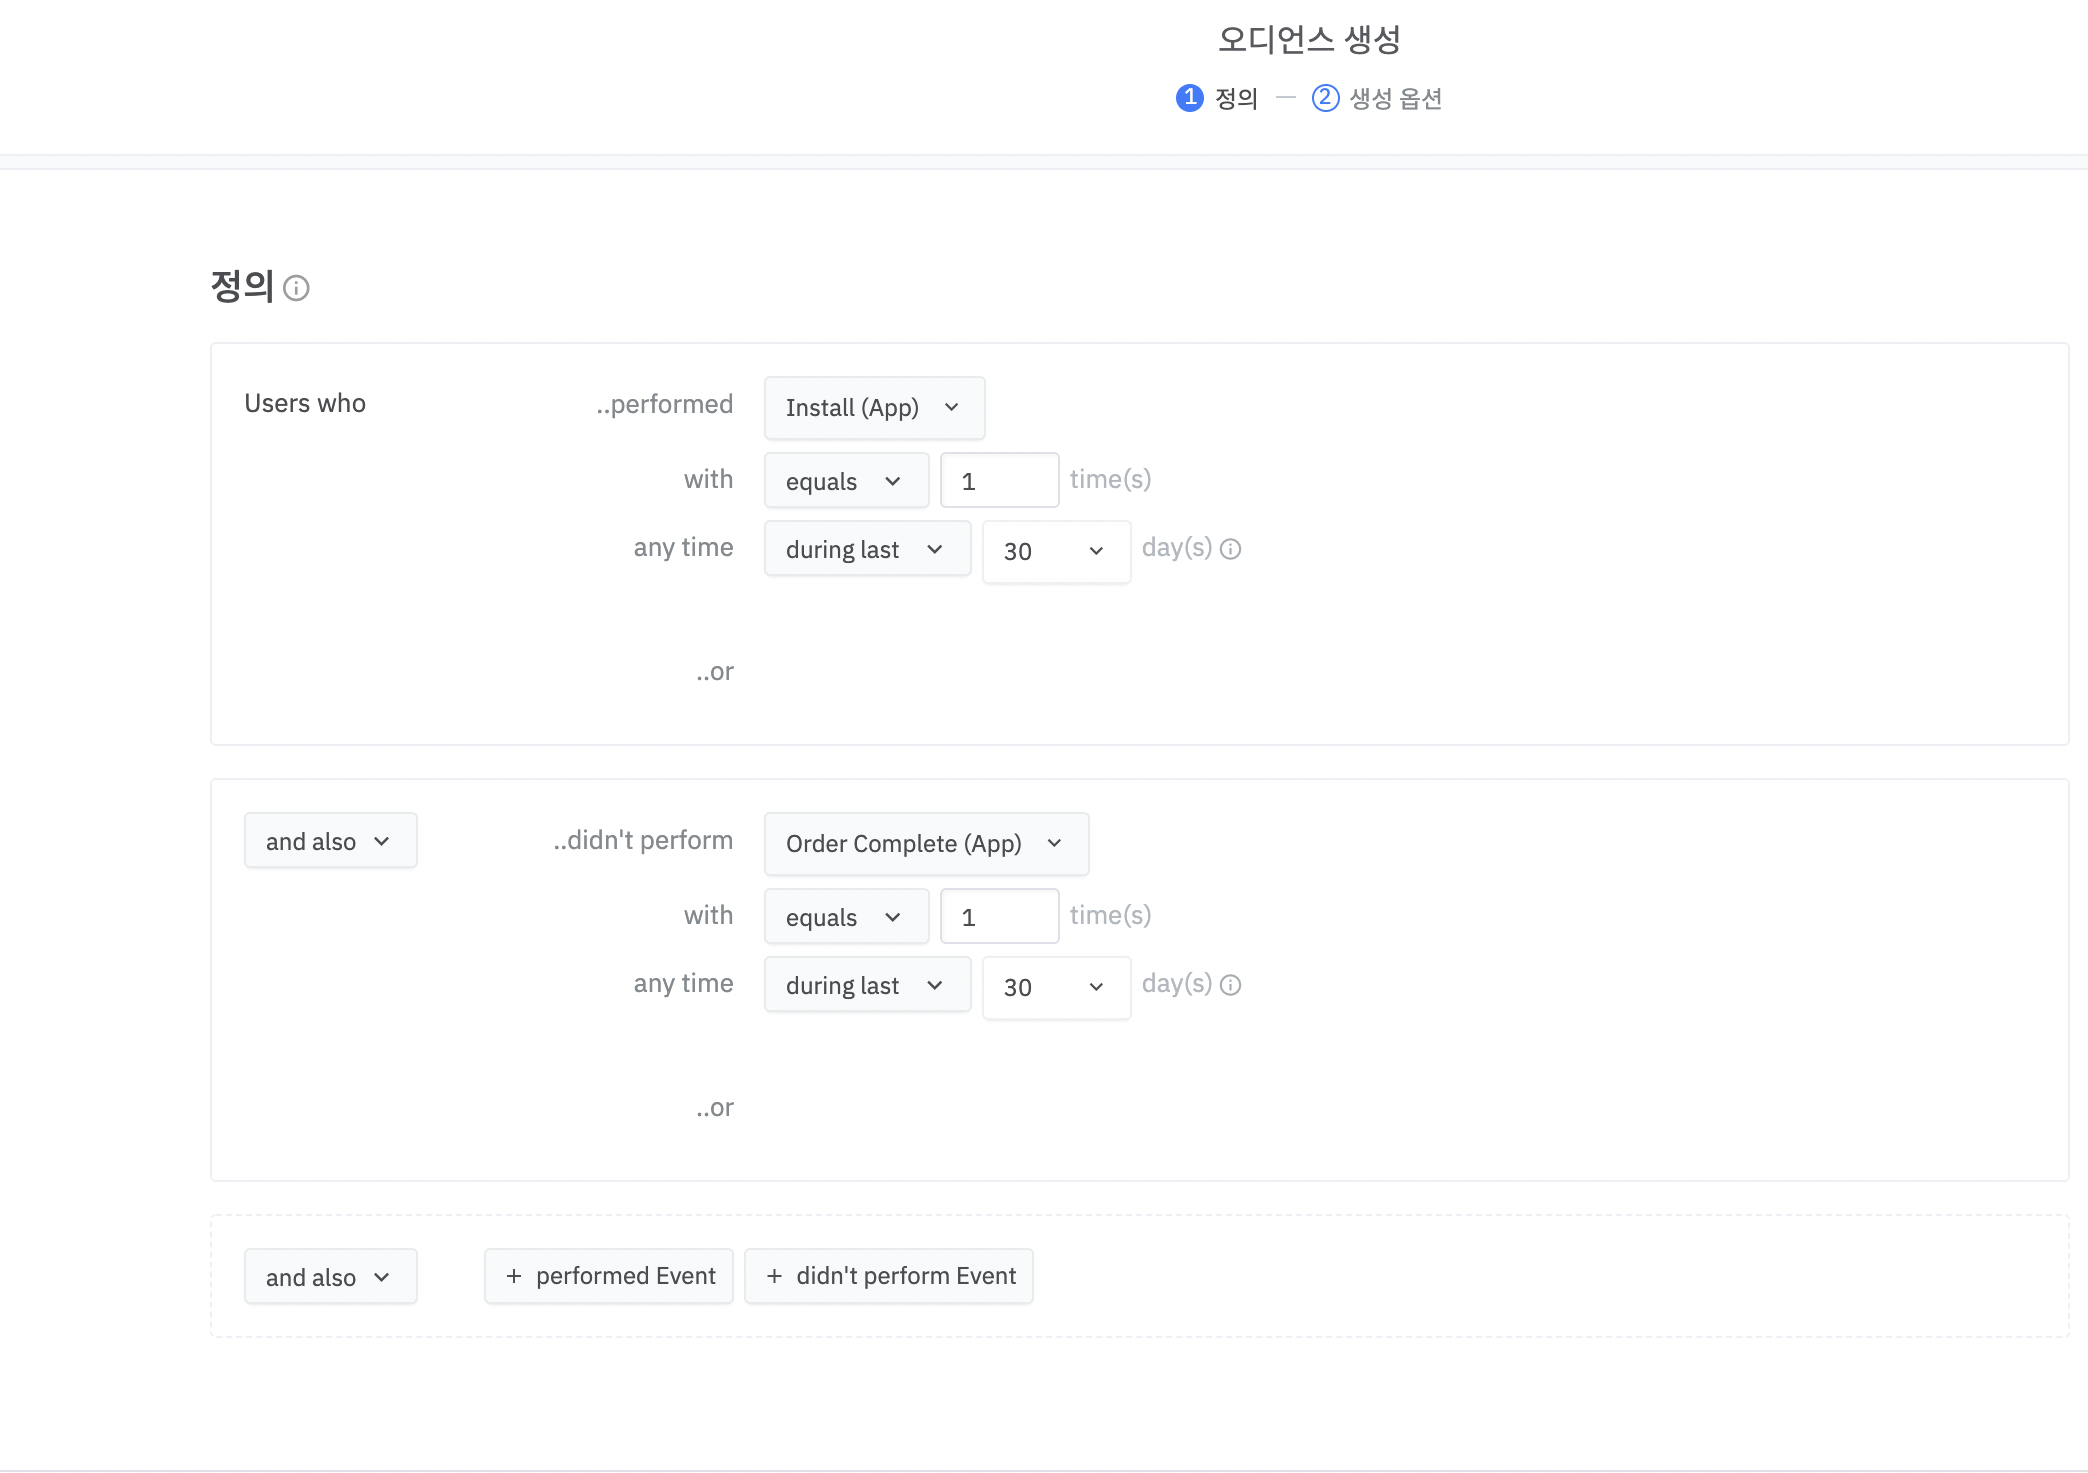Click info icon next to 정의 heading
The image size is (2088, 1473).
(x=296, y=288)
